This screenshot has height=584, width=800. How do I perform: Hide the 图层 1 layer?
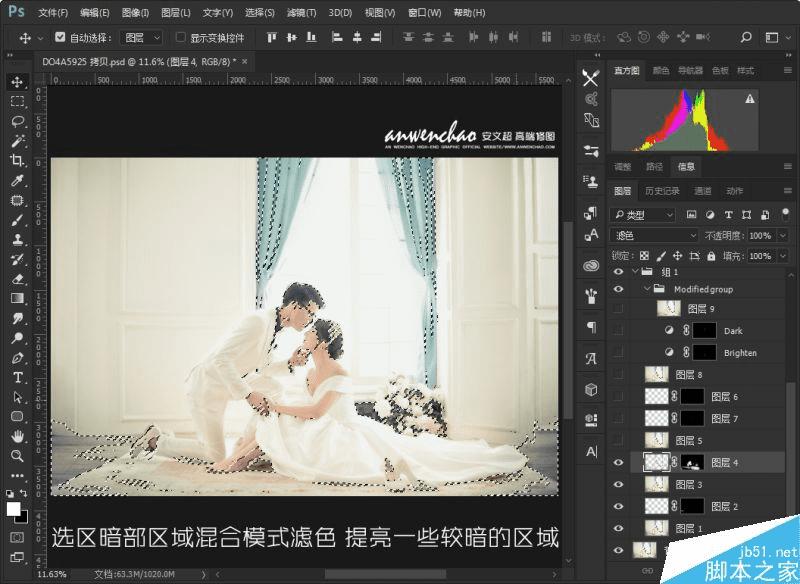(x=618, y=528)
